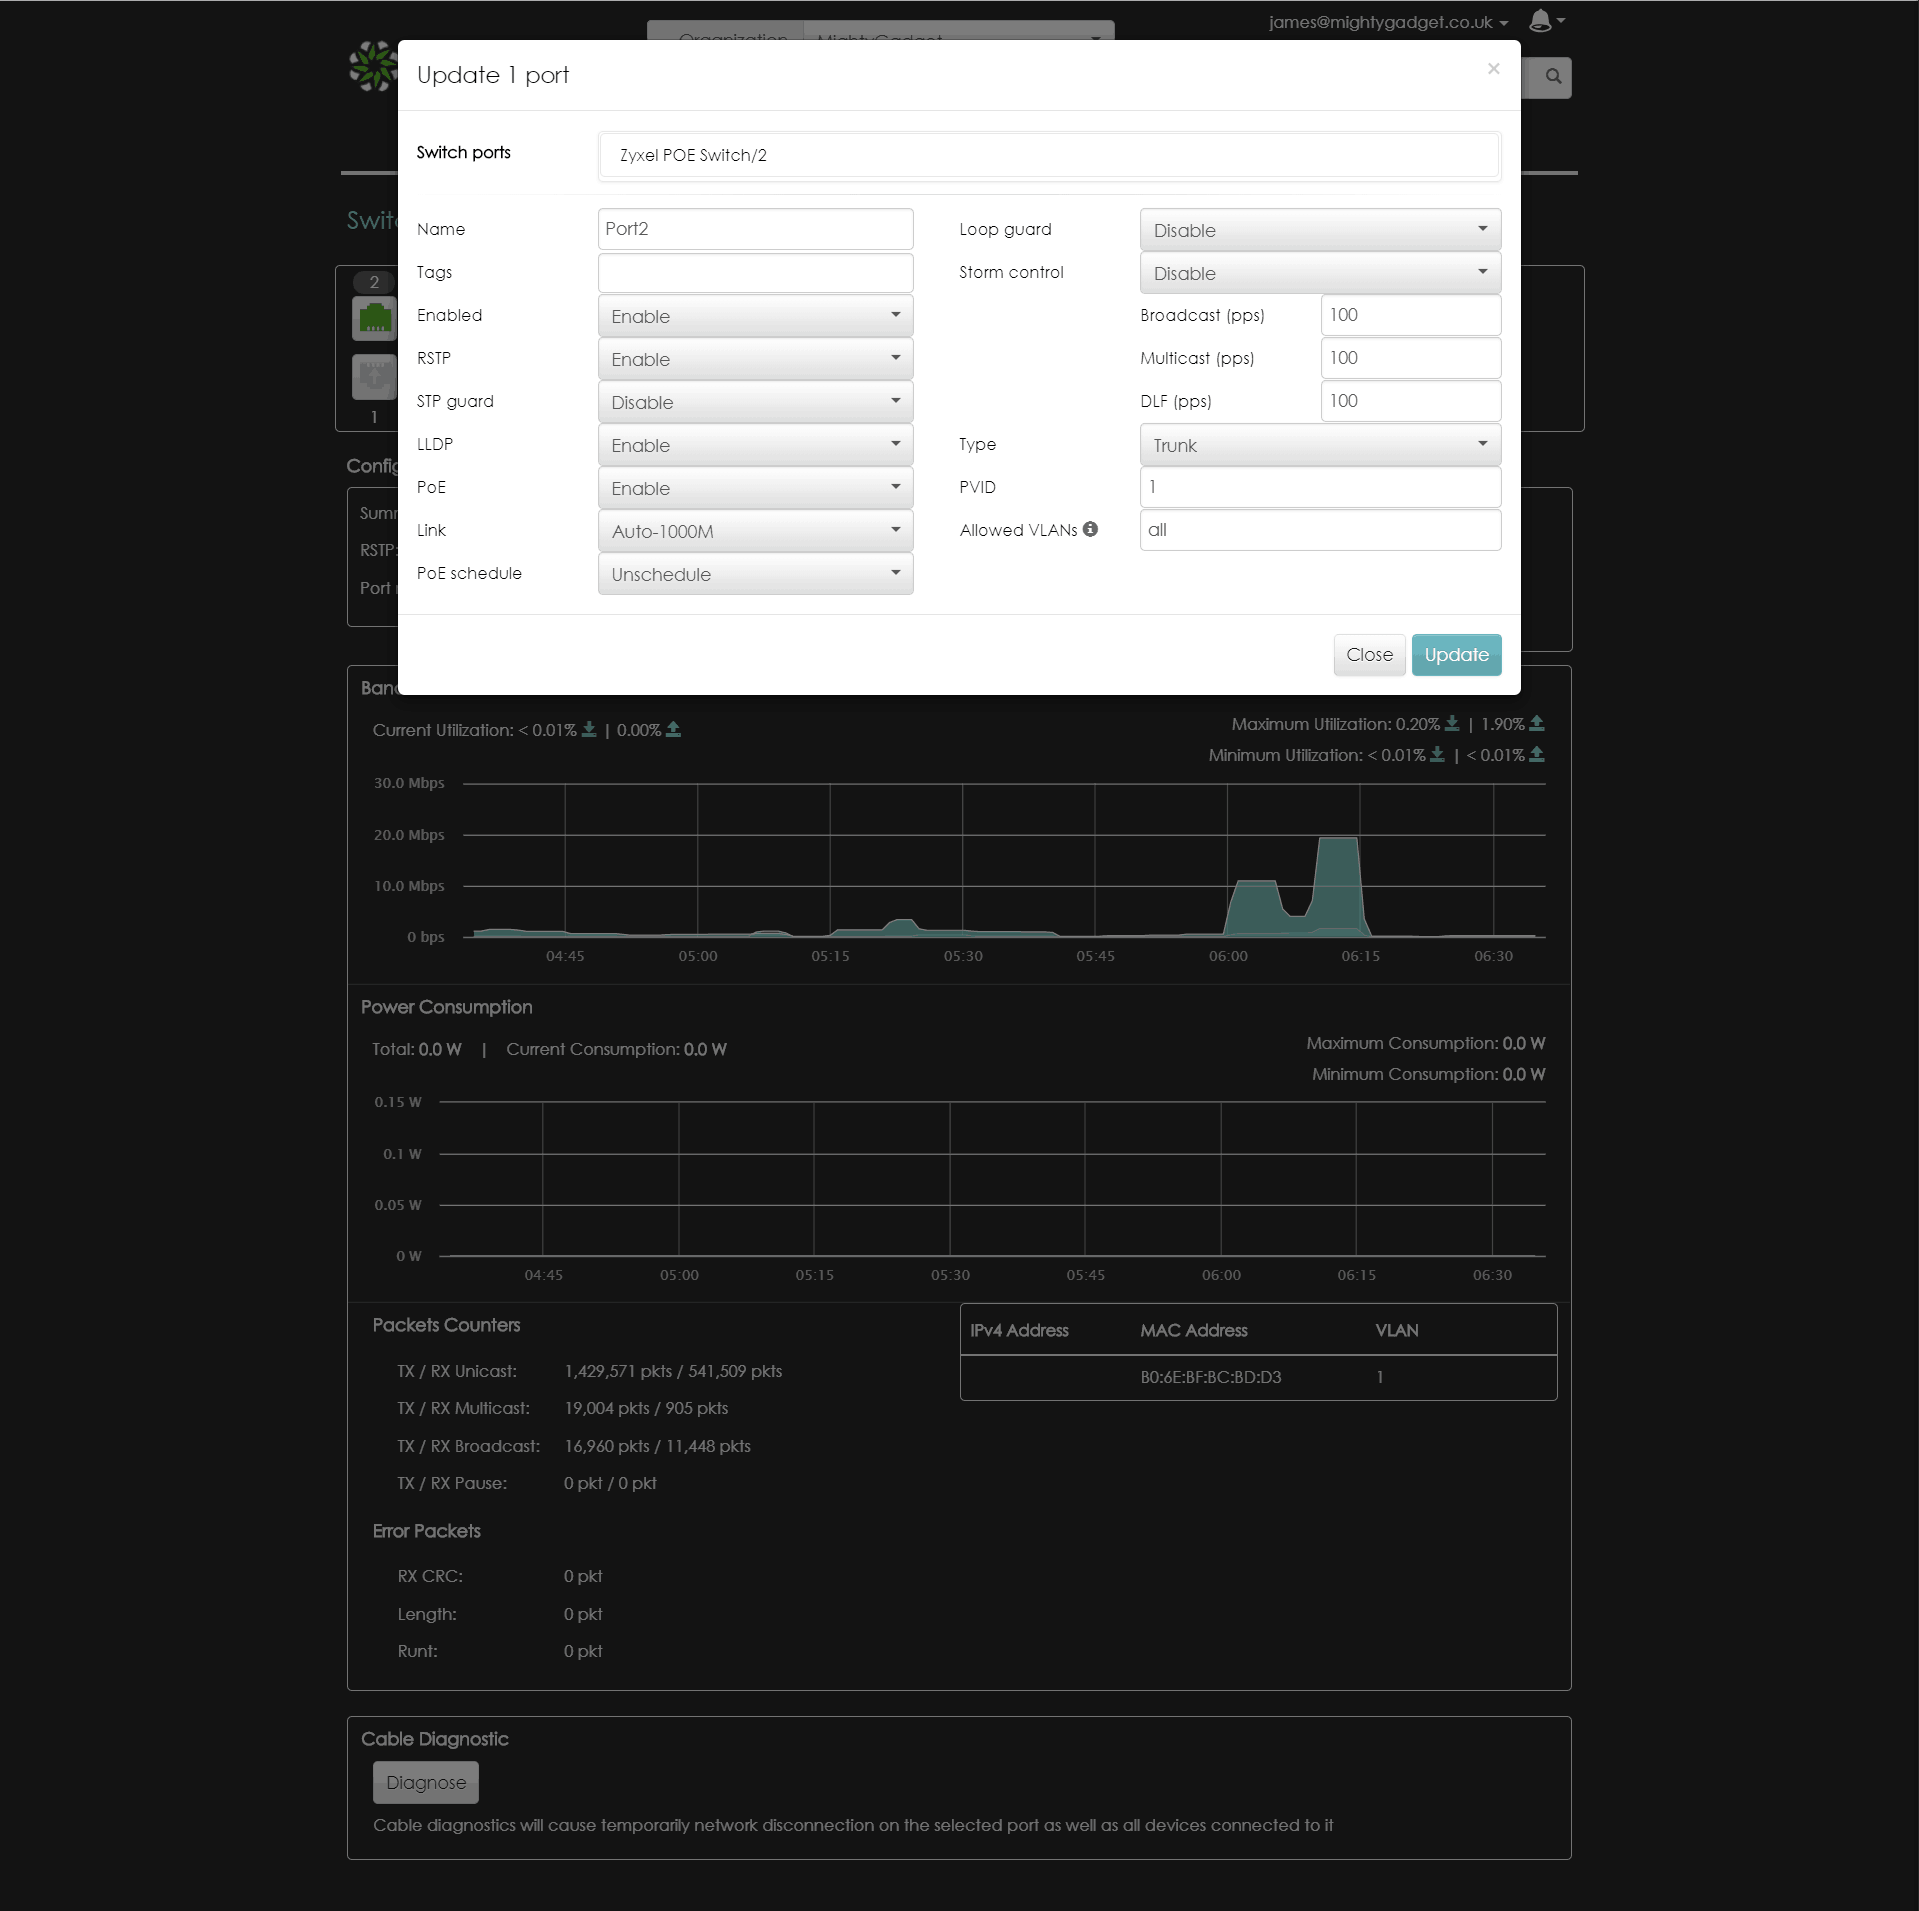Click the notification bell icon
This screenshot has height=1911, width=1919.
point(1540,21)
